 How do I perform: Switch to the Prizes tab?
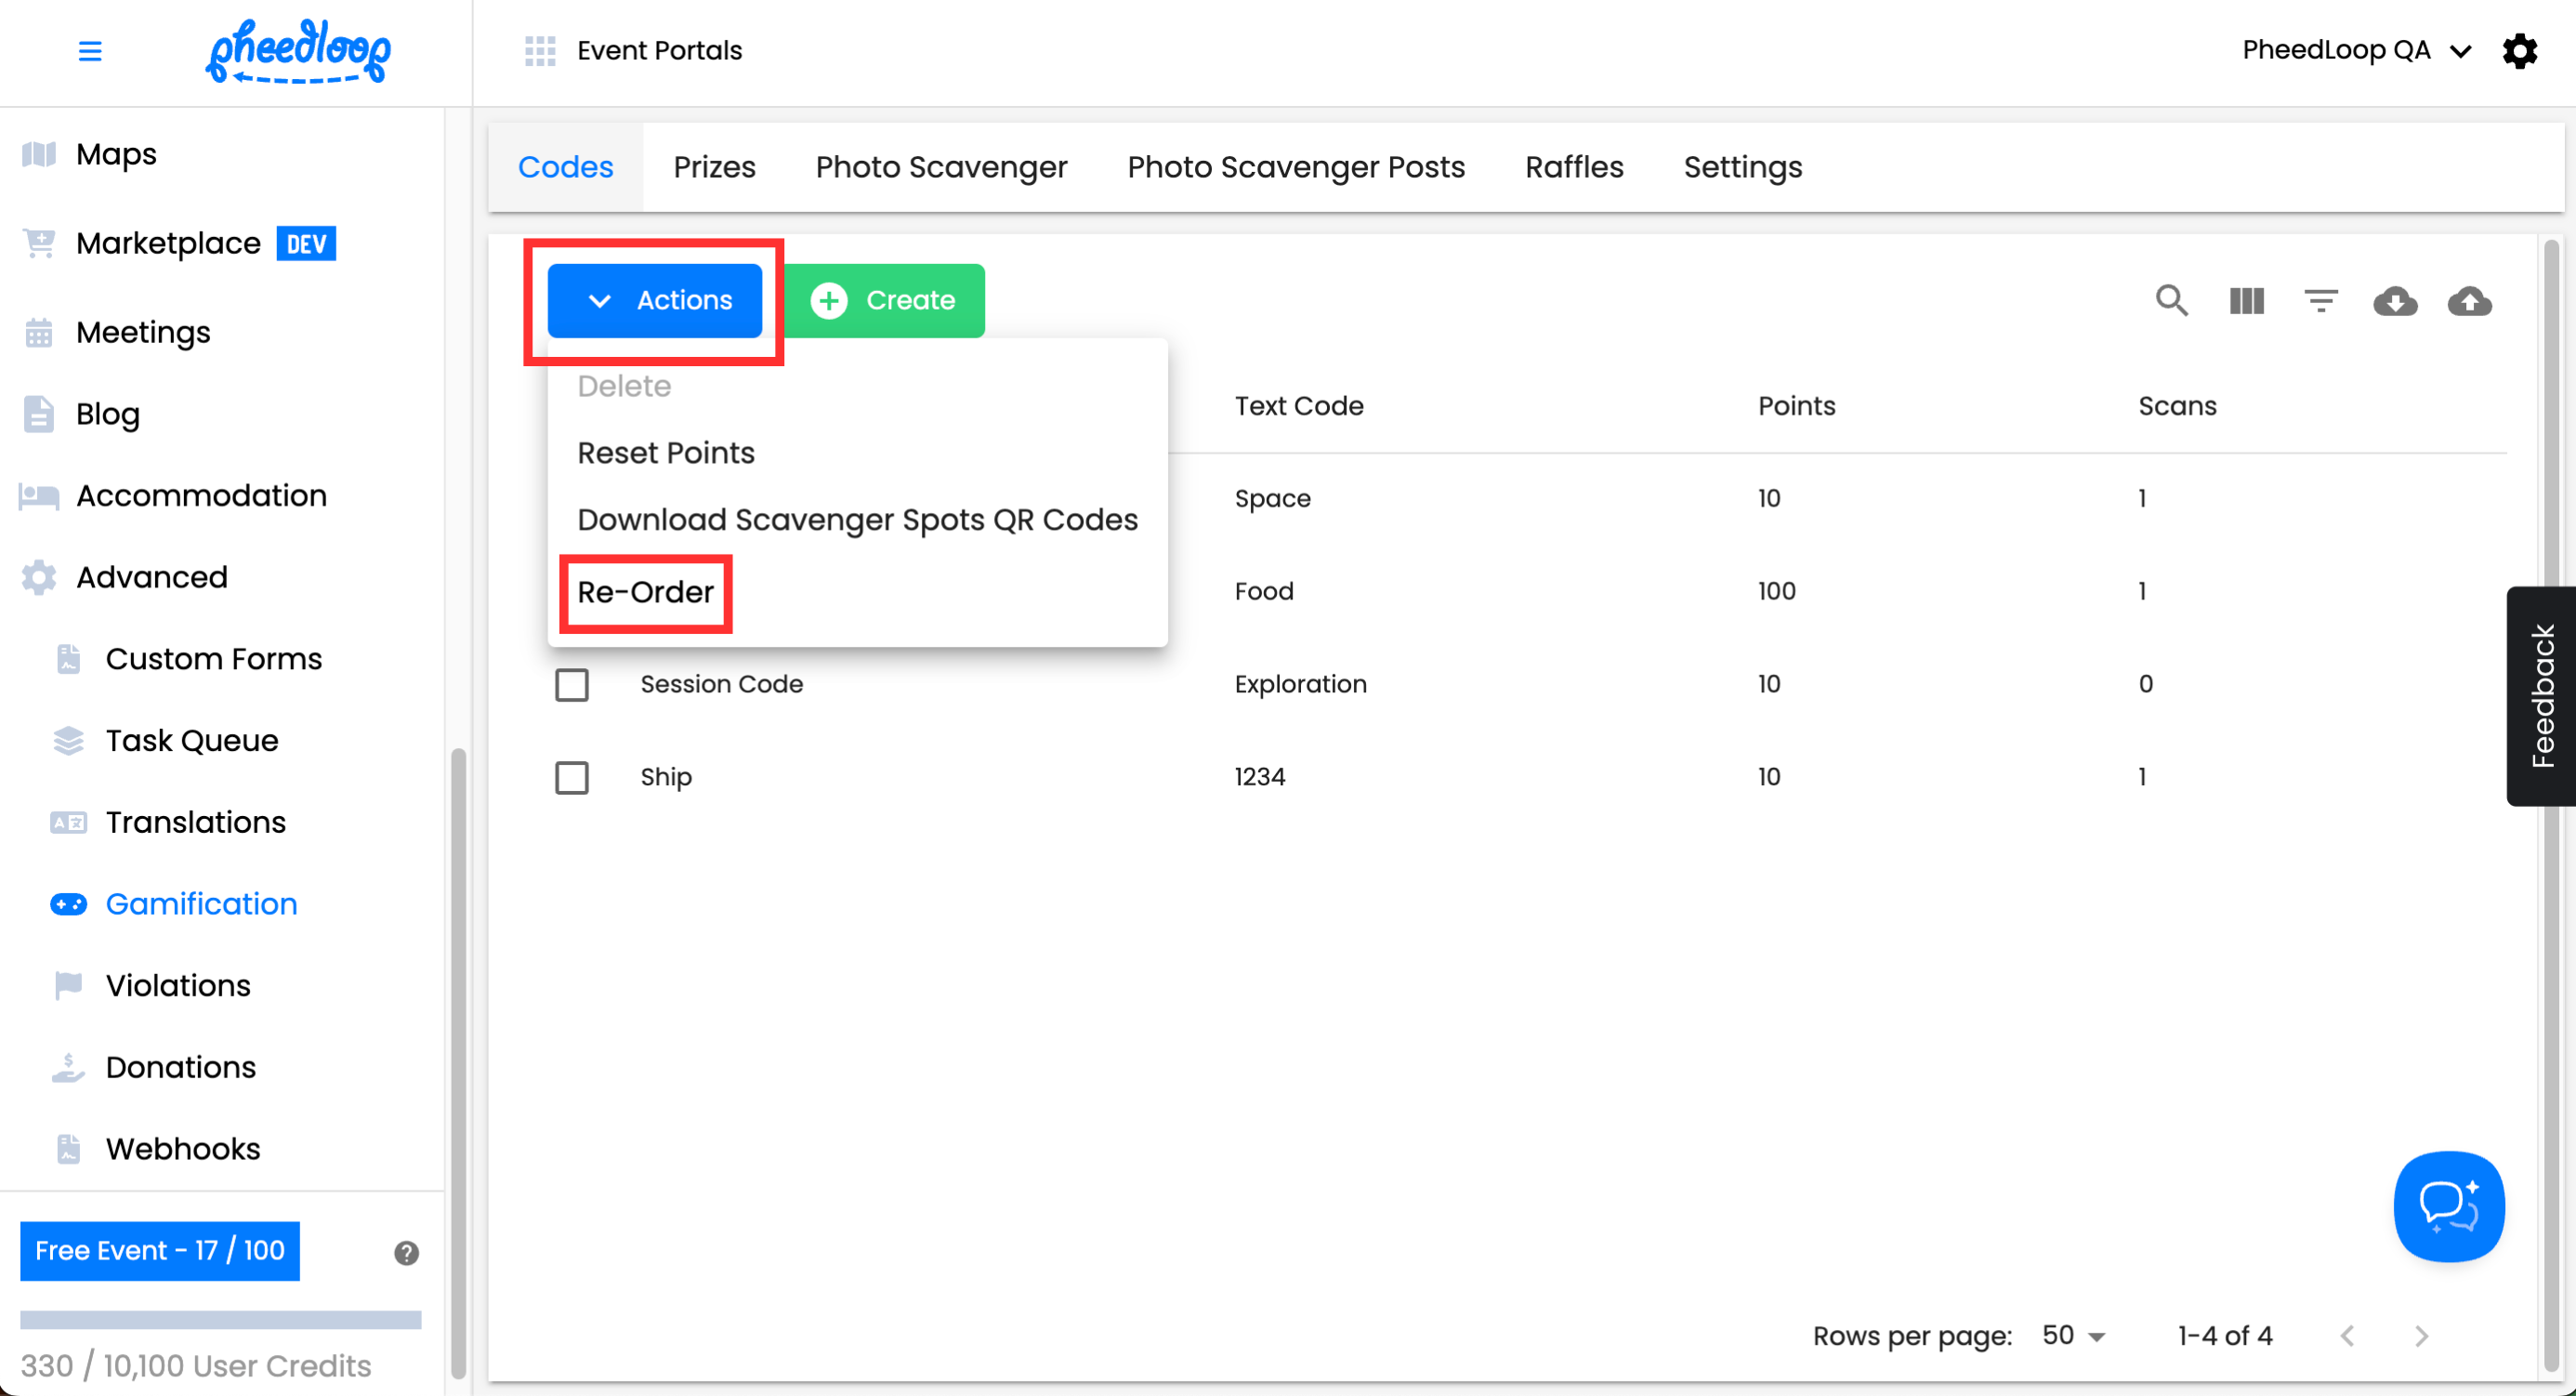point(714,167)
